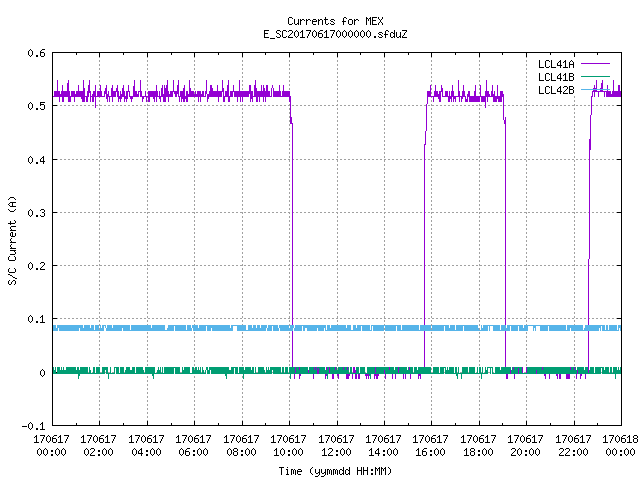Screen dimensions: 640x480
Task: Click the 0.4 y-axis tick value
Action: (36, 160)
